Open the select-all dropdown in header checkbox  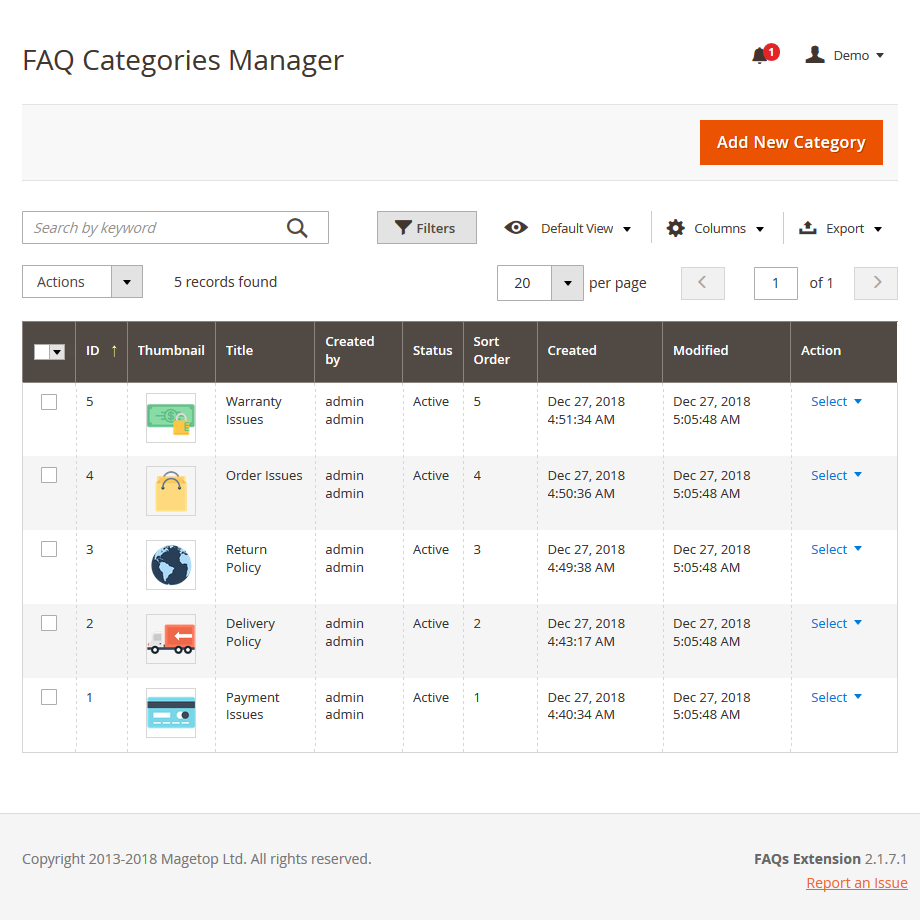pos(58,351)
